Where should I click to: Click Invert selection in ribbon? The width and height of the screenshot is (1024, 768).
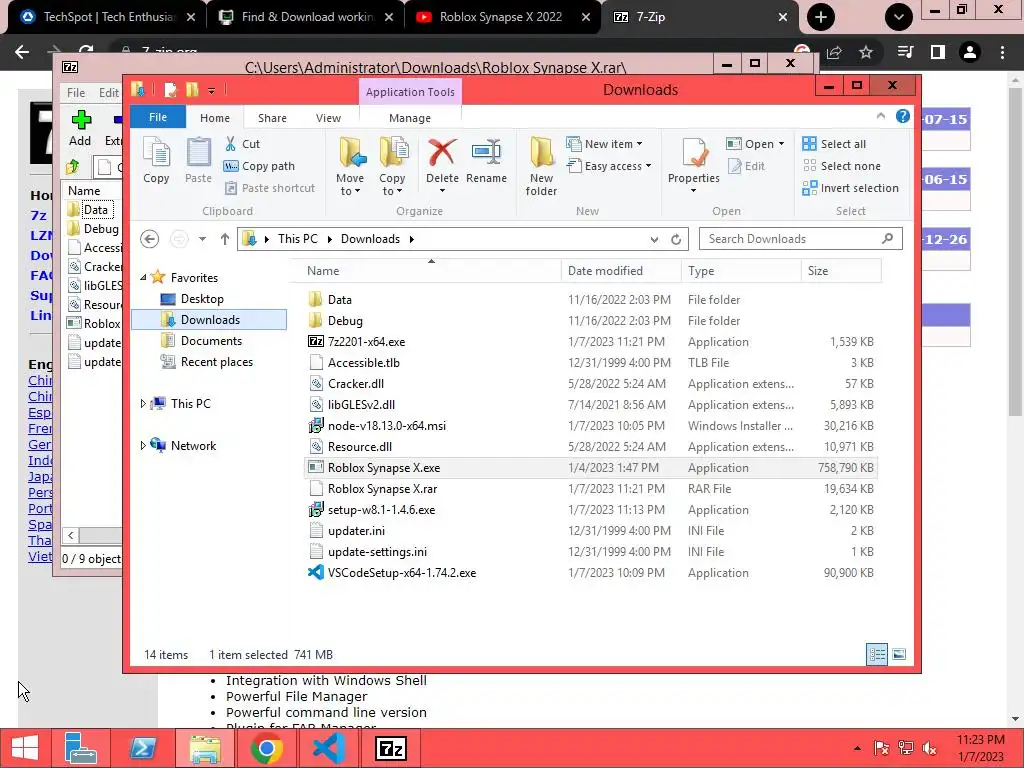[x=851, y=188]
